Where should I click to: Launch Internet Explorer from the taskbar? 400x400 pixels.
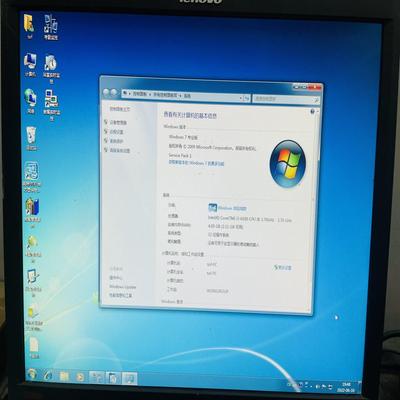point(48,375)
